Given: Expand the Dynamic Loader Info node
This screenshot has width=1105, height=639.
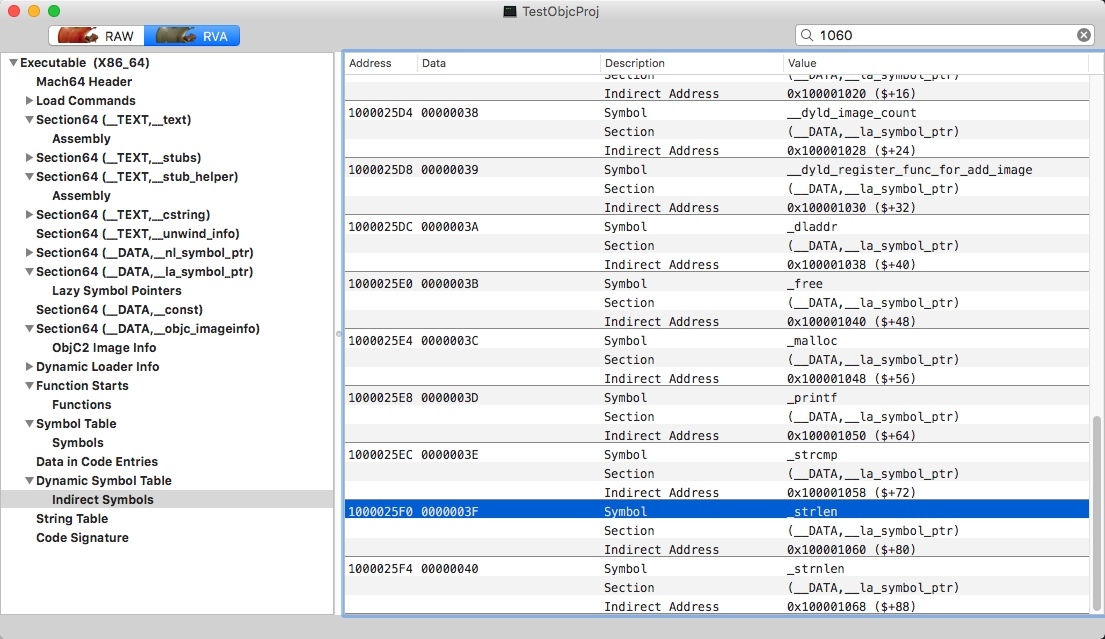Looking at the screenshot, I should pos(29,367).
